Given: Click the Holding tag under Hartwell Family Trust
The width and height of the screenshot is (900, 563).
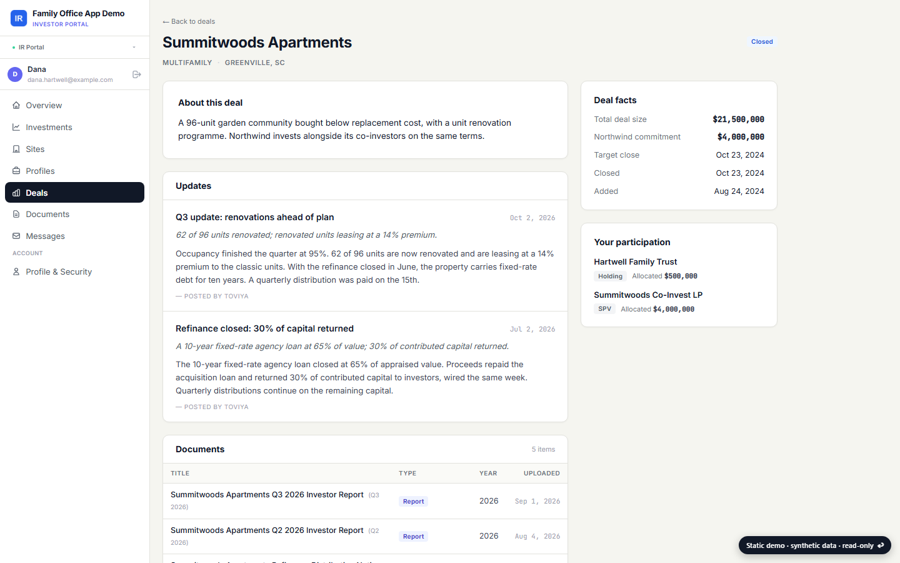Looking at the screenshot, I should tap(610, 276).
